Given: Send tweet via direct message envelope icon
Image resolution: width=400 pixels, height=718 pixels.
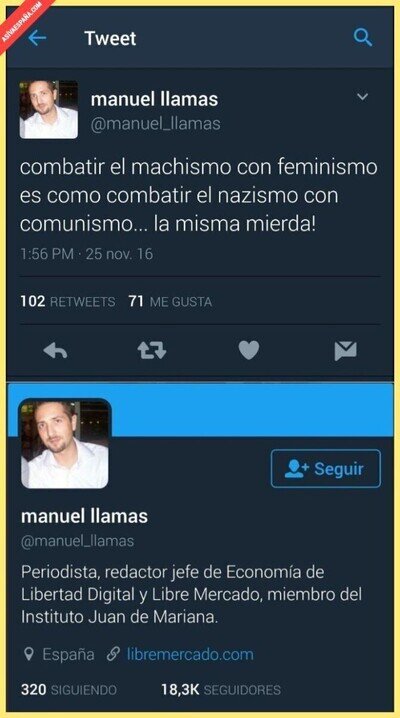Looking at the screenshot, I should coord(346,351).
